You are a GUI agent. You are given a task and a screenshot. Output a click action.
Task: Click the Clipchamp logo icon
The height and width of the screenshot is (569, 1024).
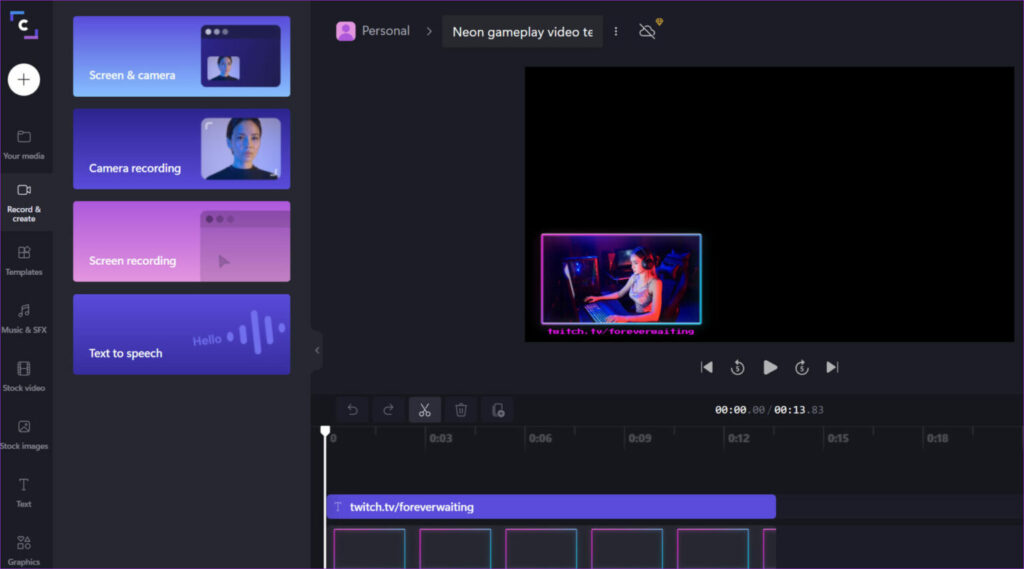pos(24,25)
